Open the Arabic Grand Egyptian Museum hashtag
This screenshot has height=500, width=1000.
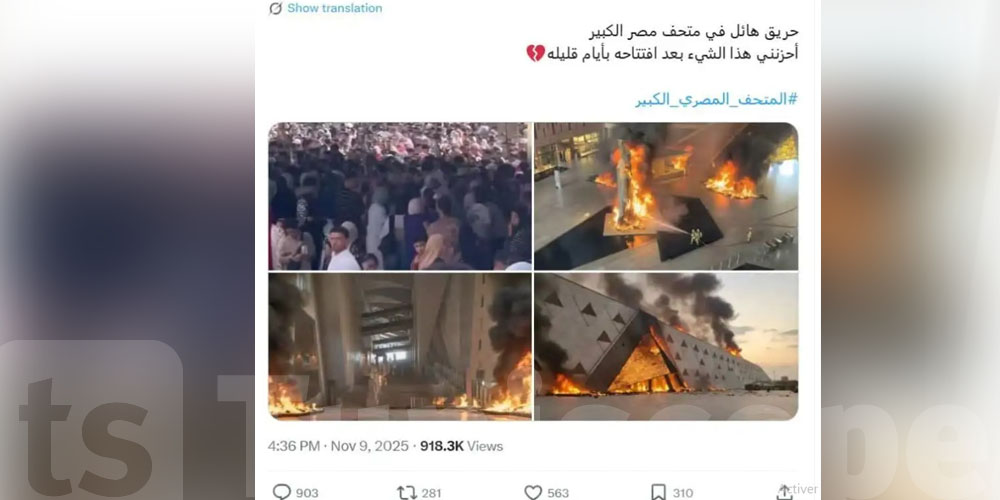(716, 99)
